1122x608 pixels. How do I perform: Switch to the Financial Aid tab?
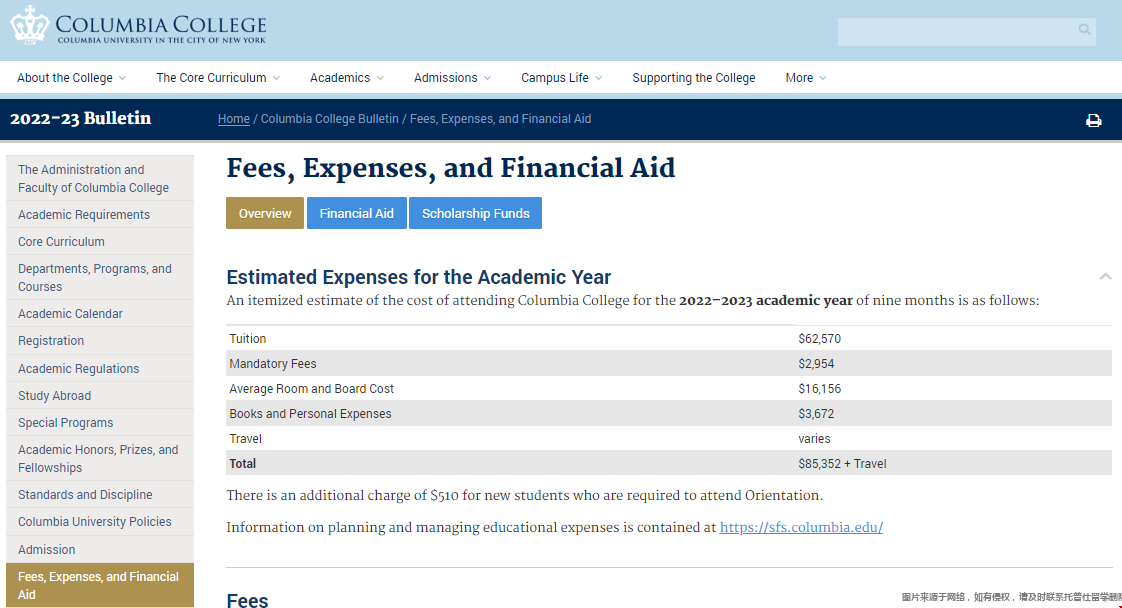point(356,213)
